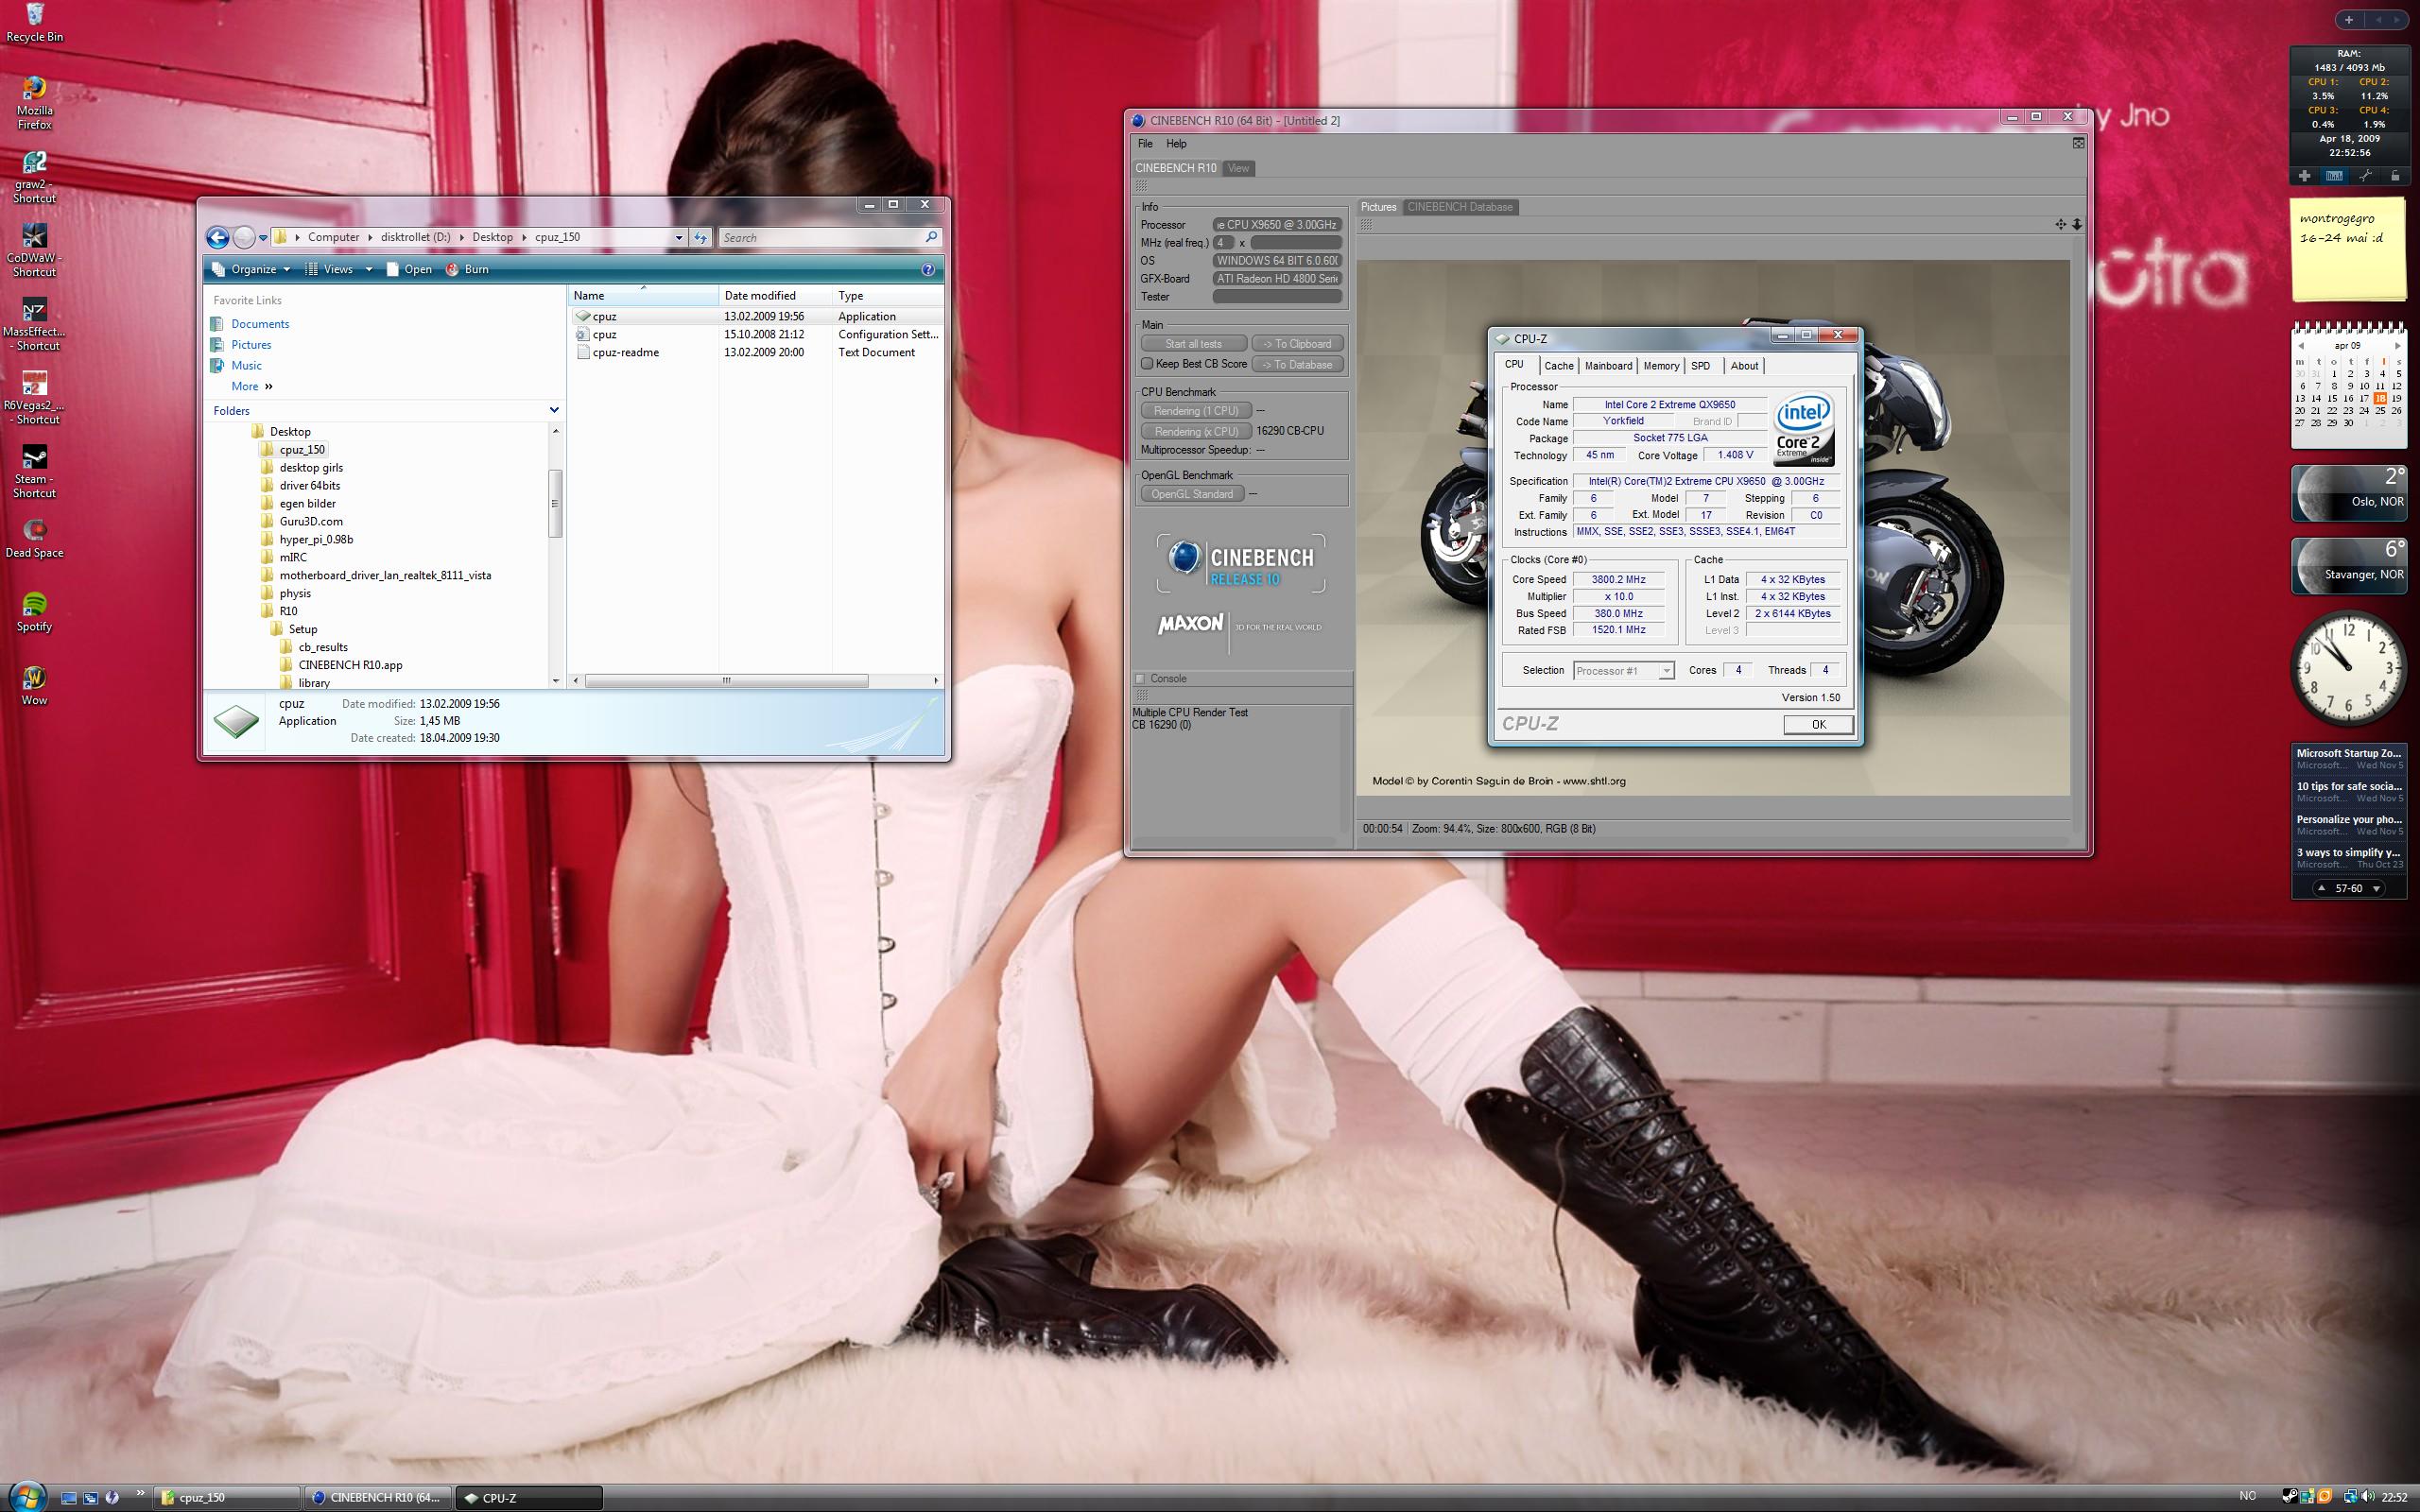Select the Steam shortcut icon
Screen dimensions: 2420x1512
(x=34, y=471)
